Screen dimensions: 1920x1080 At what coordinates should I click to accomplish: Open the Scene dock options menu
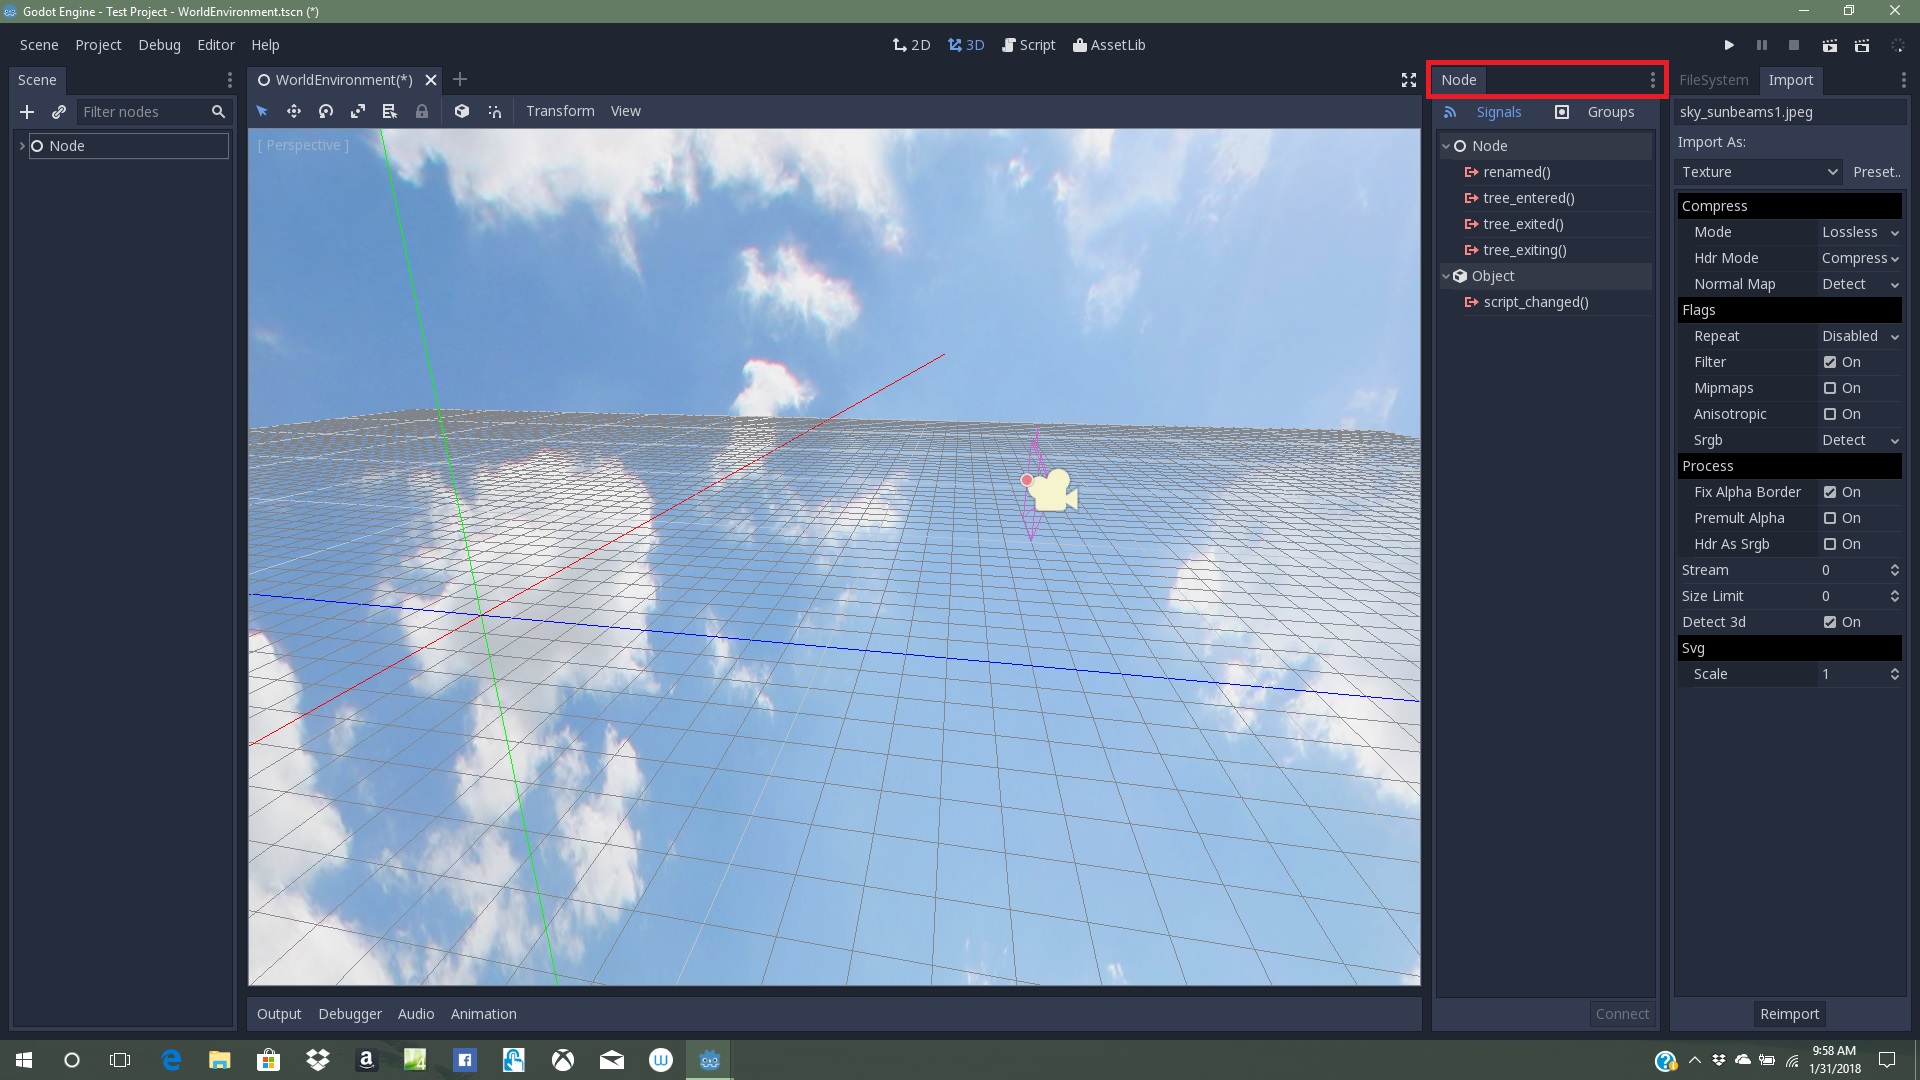(230, 80)
